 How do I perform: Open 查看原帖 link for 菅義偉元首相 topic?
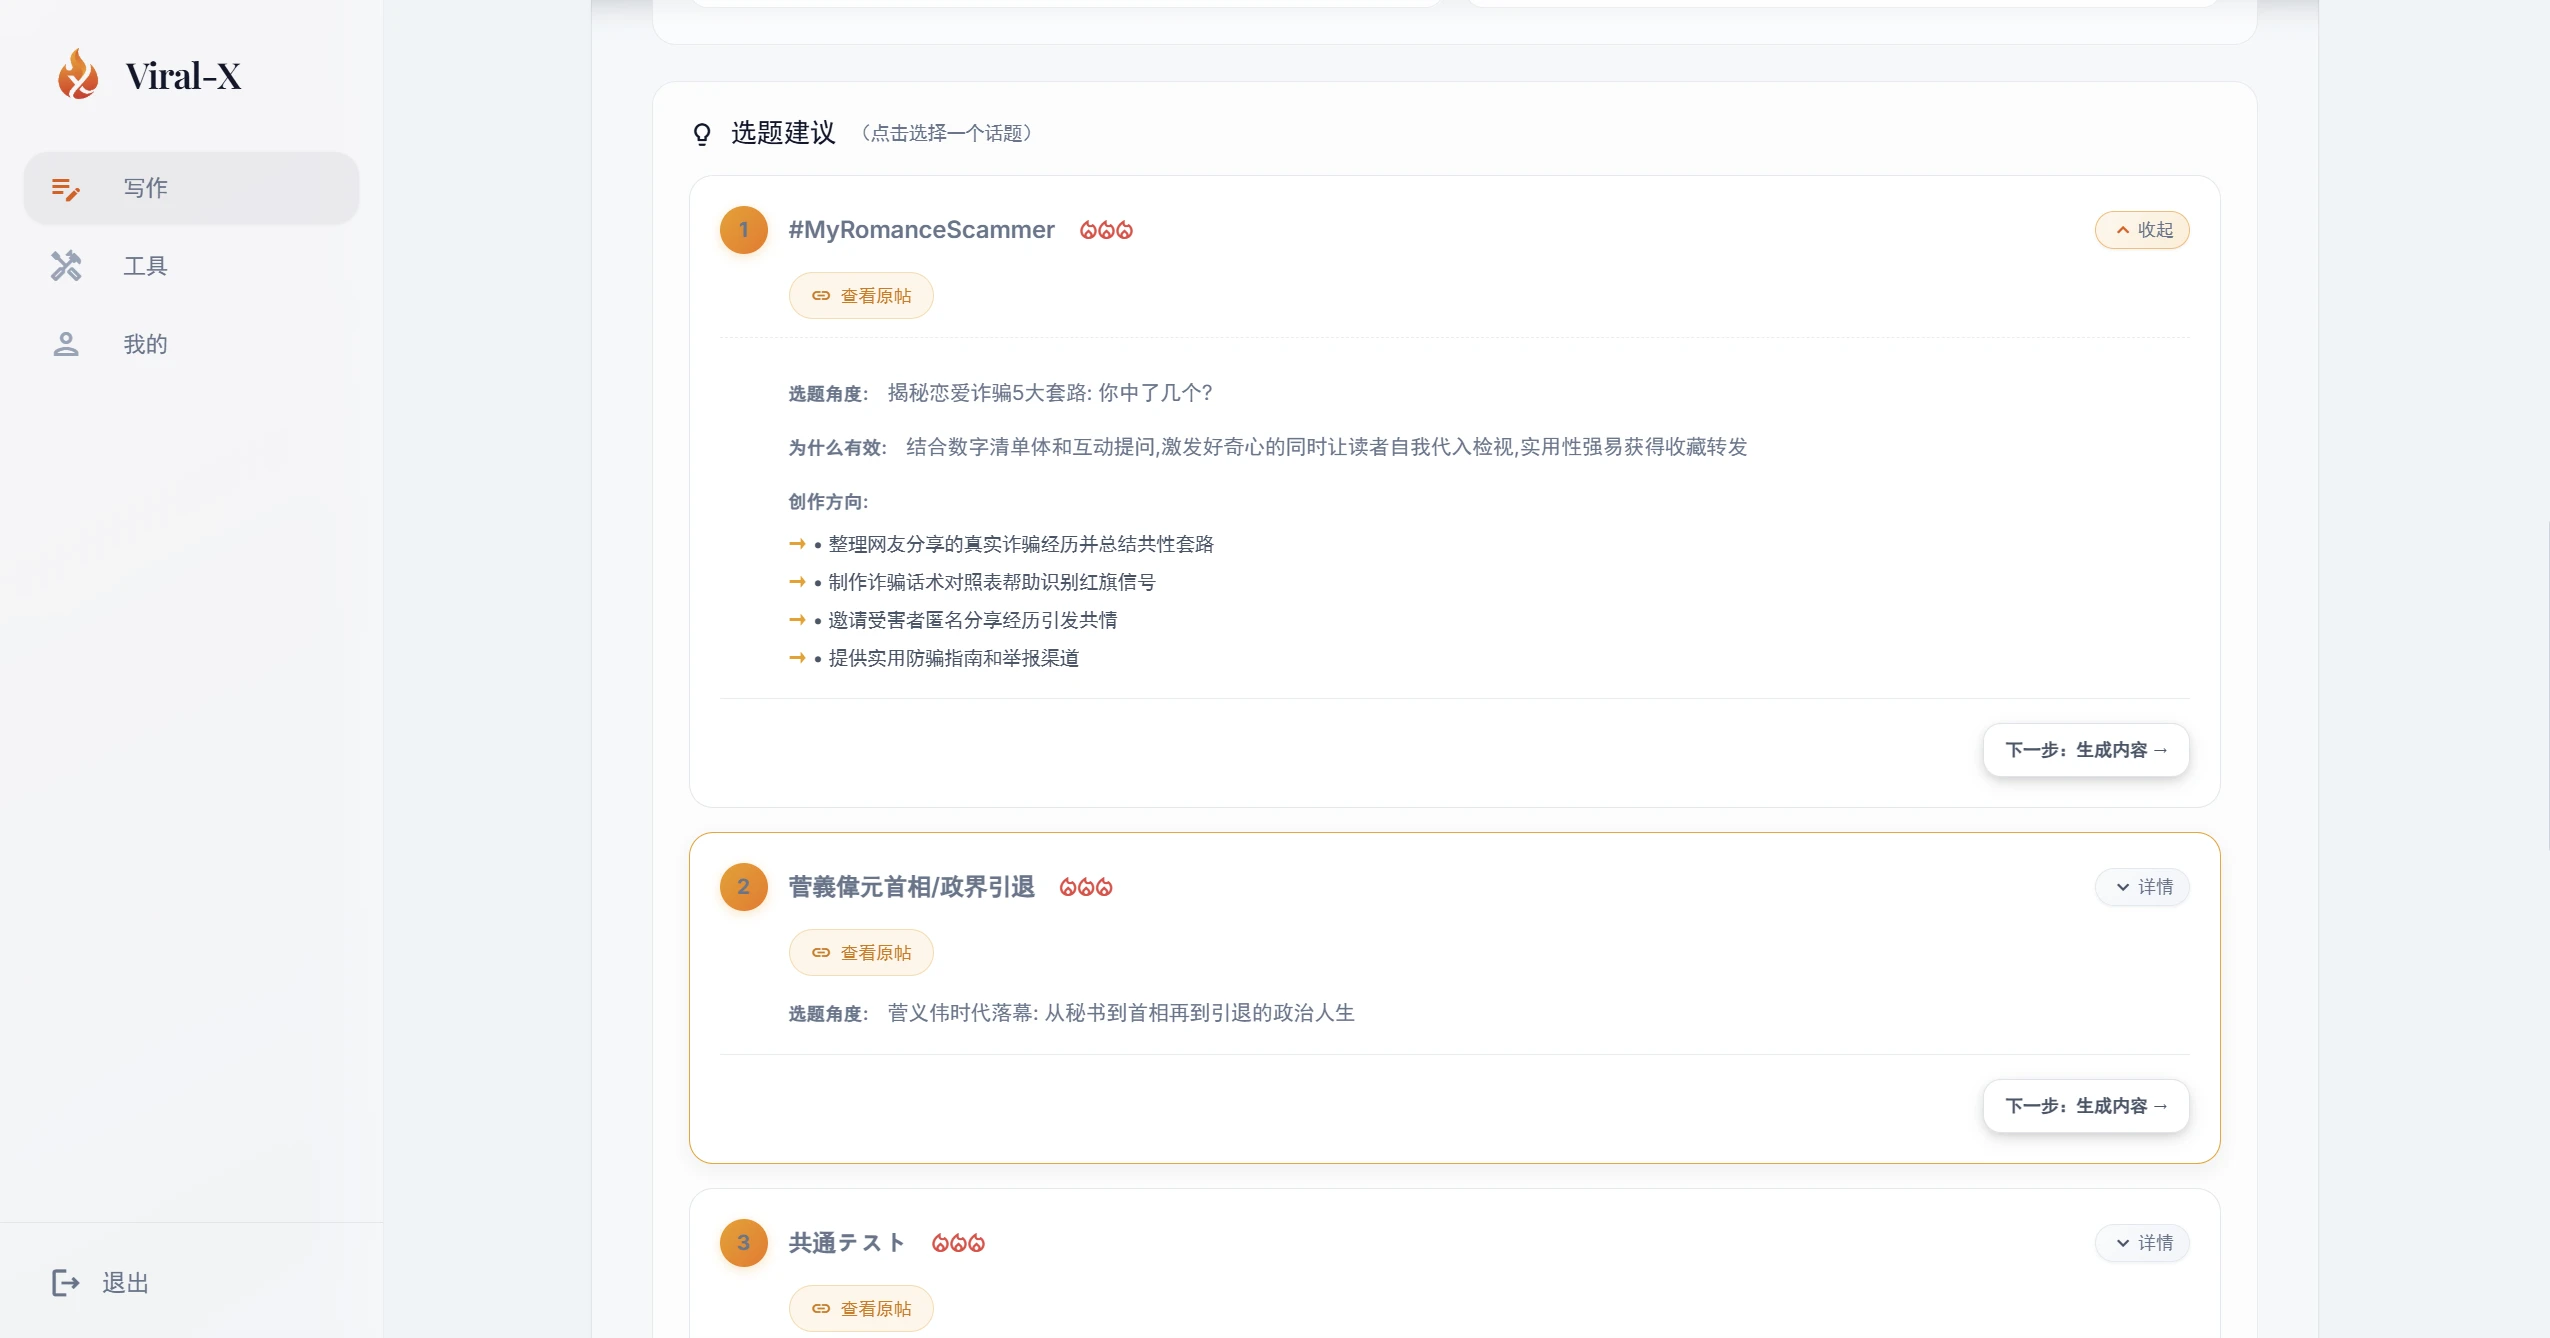click(x=861, y=953)
